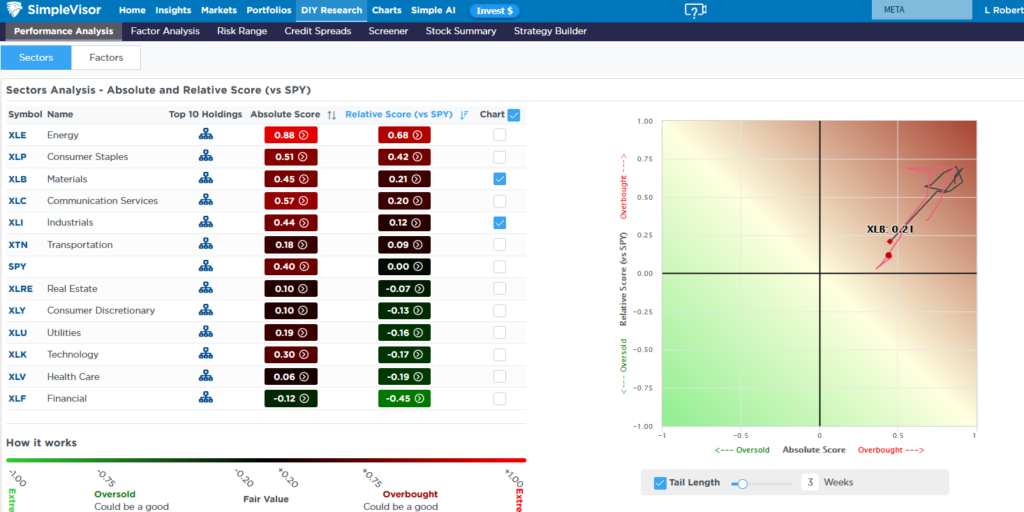Click the help video icon in header
Viewport: 1024px width, 512px height.
click(695, 11)
